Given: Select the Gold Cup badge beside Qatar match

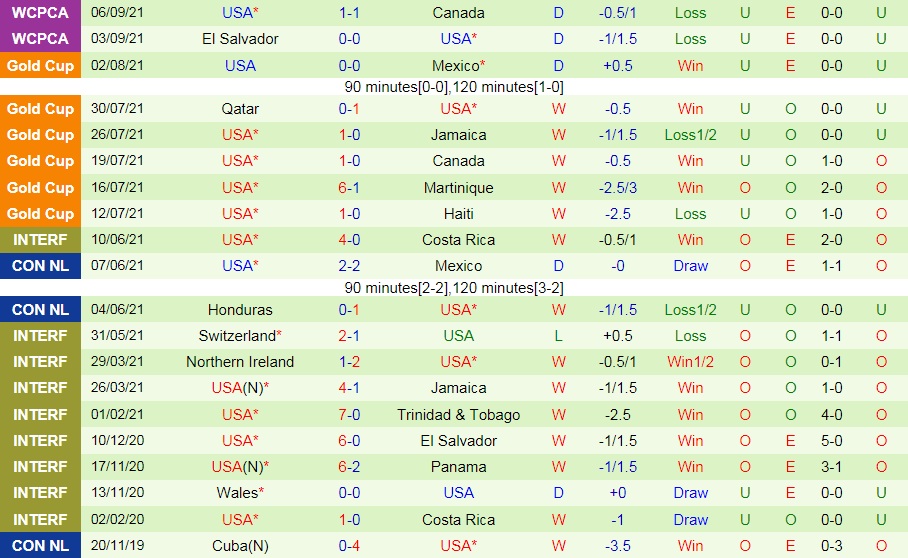Looking at the screenshot, I should (40, 109).
